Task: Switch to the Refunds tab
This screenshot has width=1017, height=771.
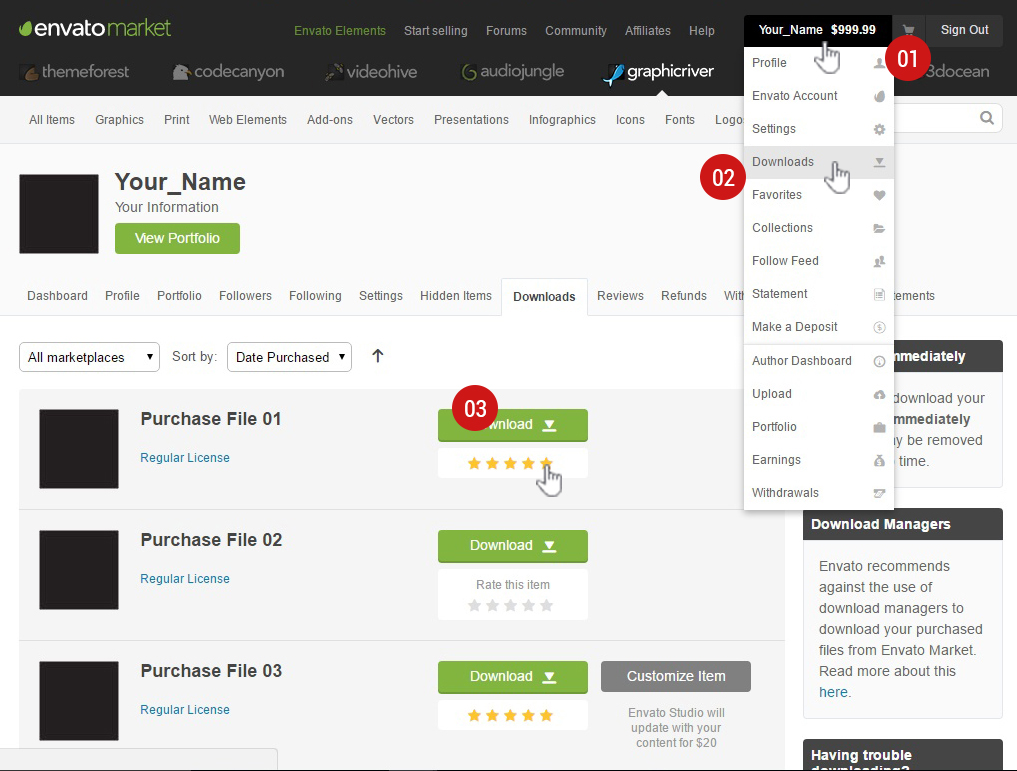Action: point(684,296)
